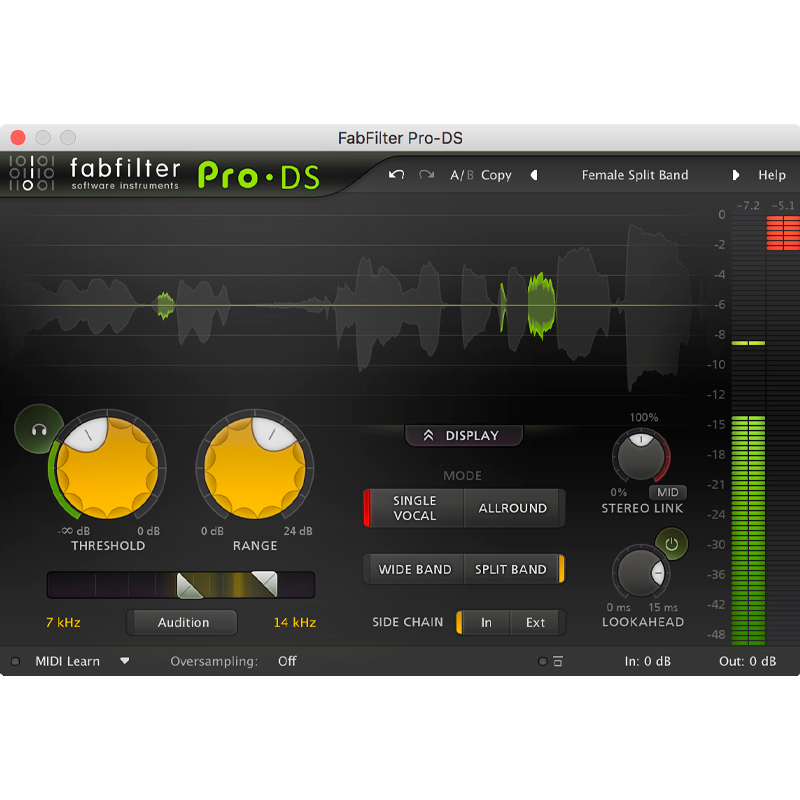This screenshot has height=800, width=800.
Task: Open the Female Split Band preset menu
Action: pyautogui.click(x=634, y=175)
